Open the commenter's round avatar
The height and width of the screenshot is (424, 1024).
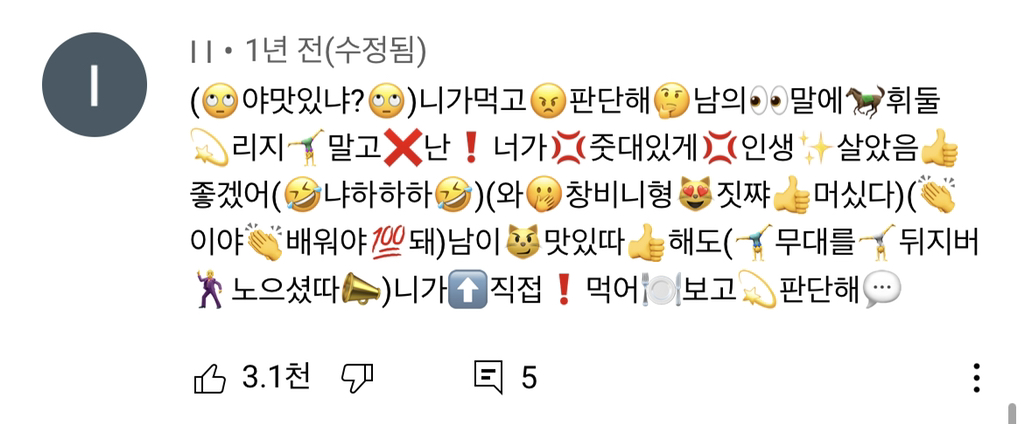pos(95,84)
